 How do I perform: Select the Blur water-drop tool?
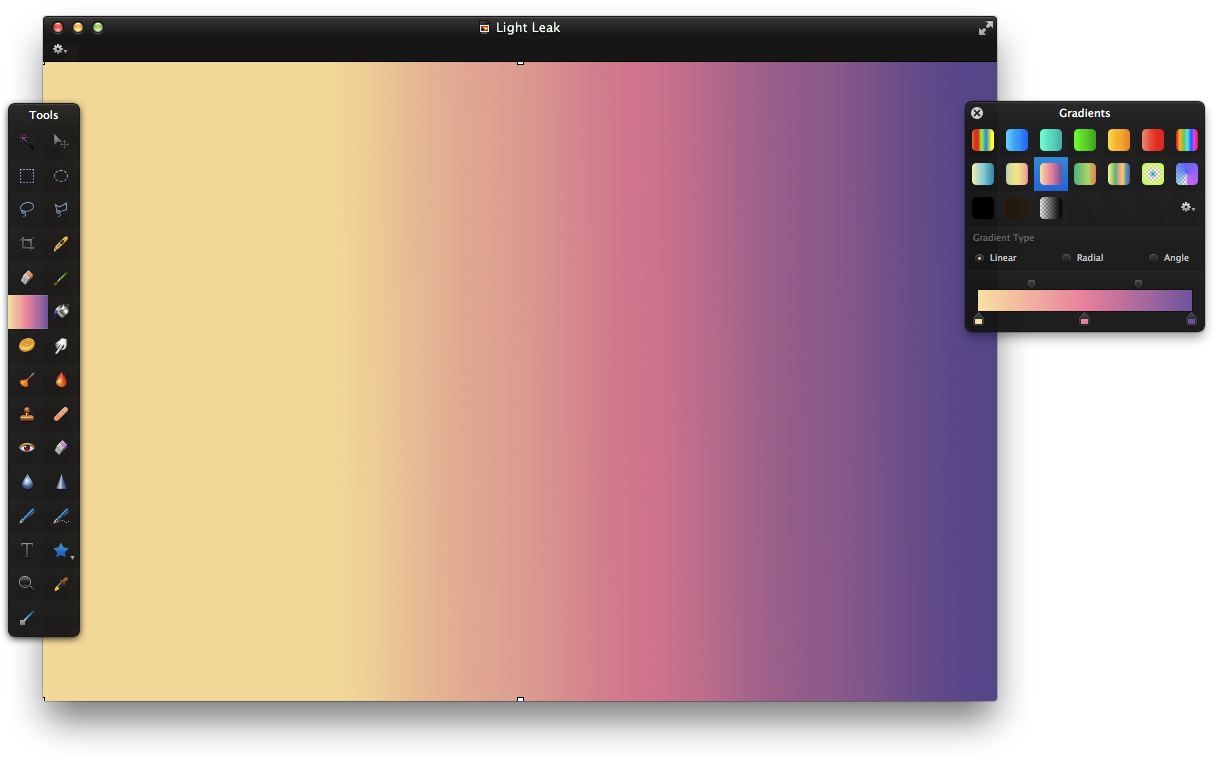(x=27, y=482)
